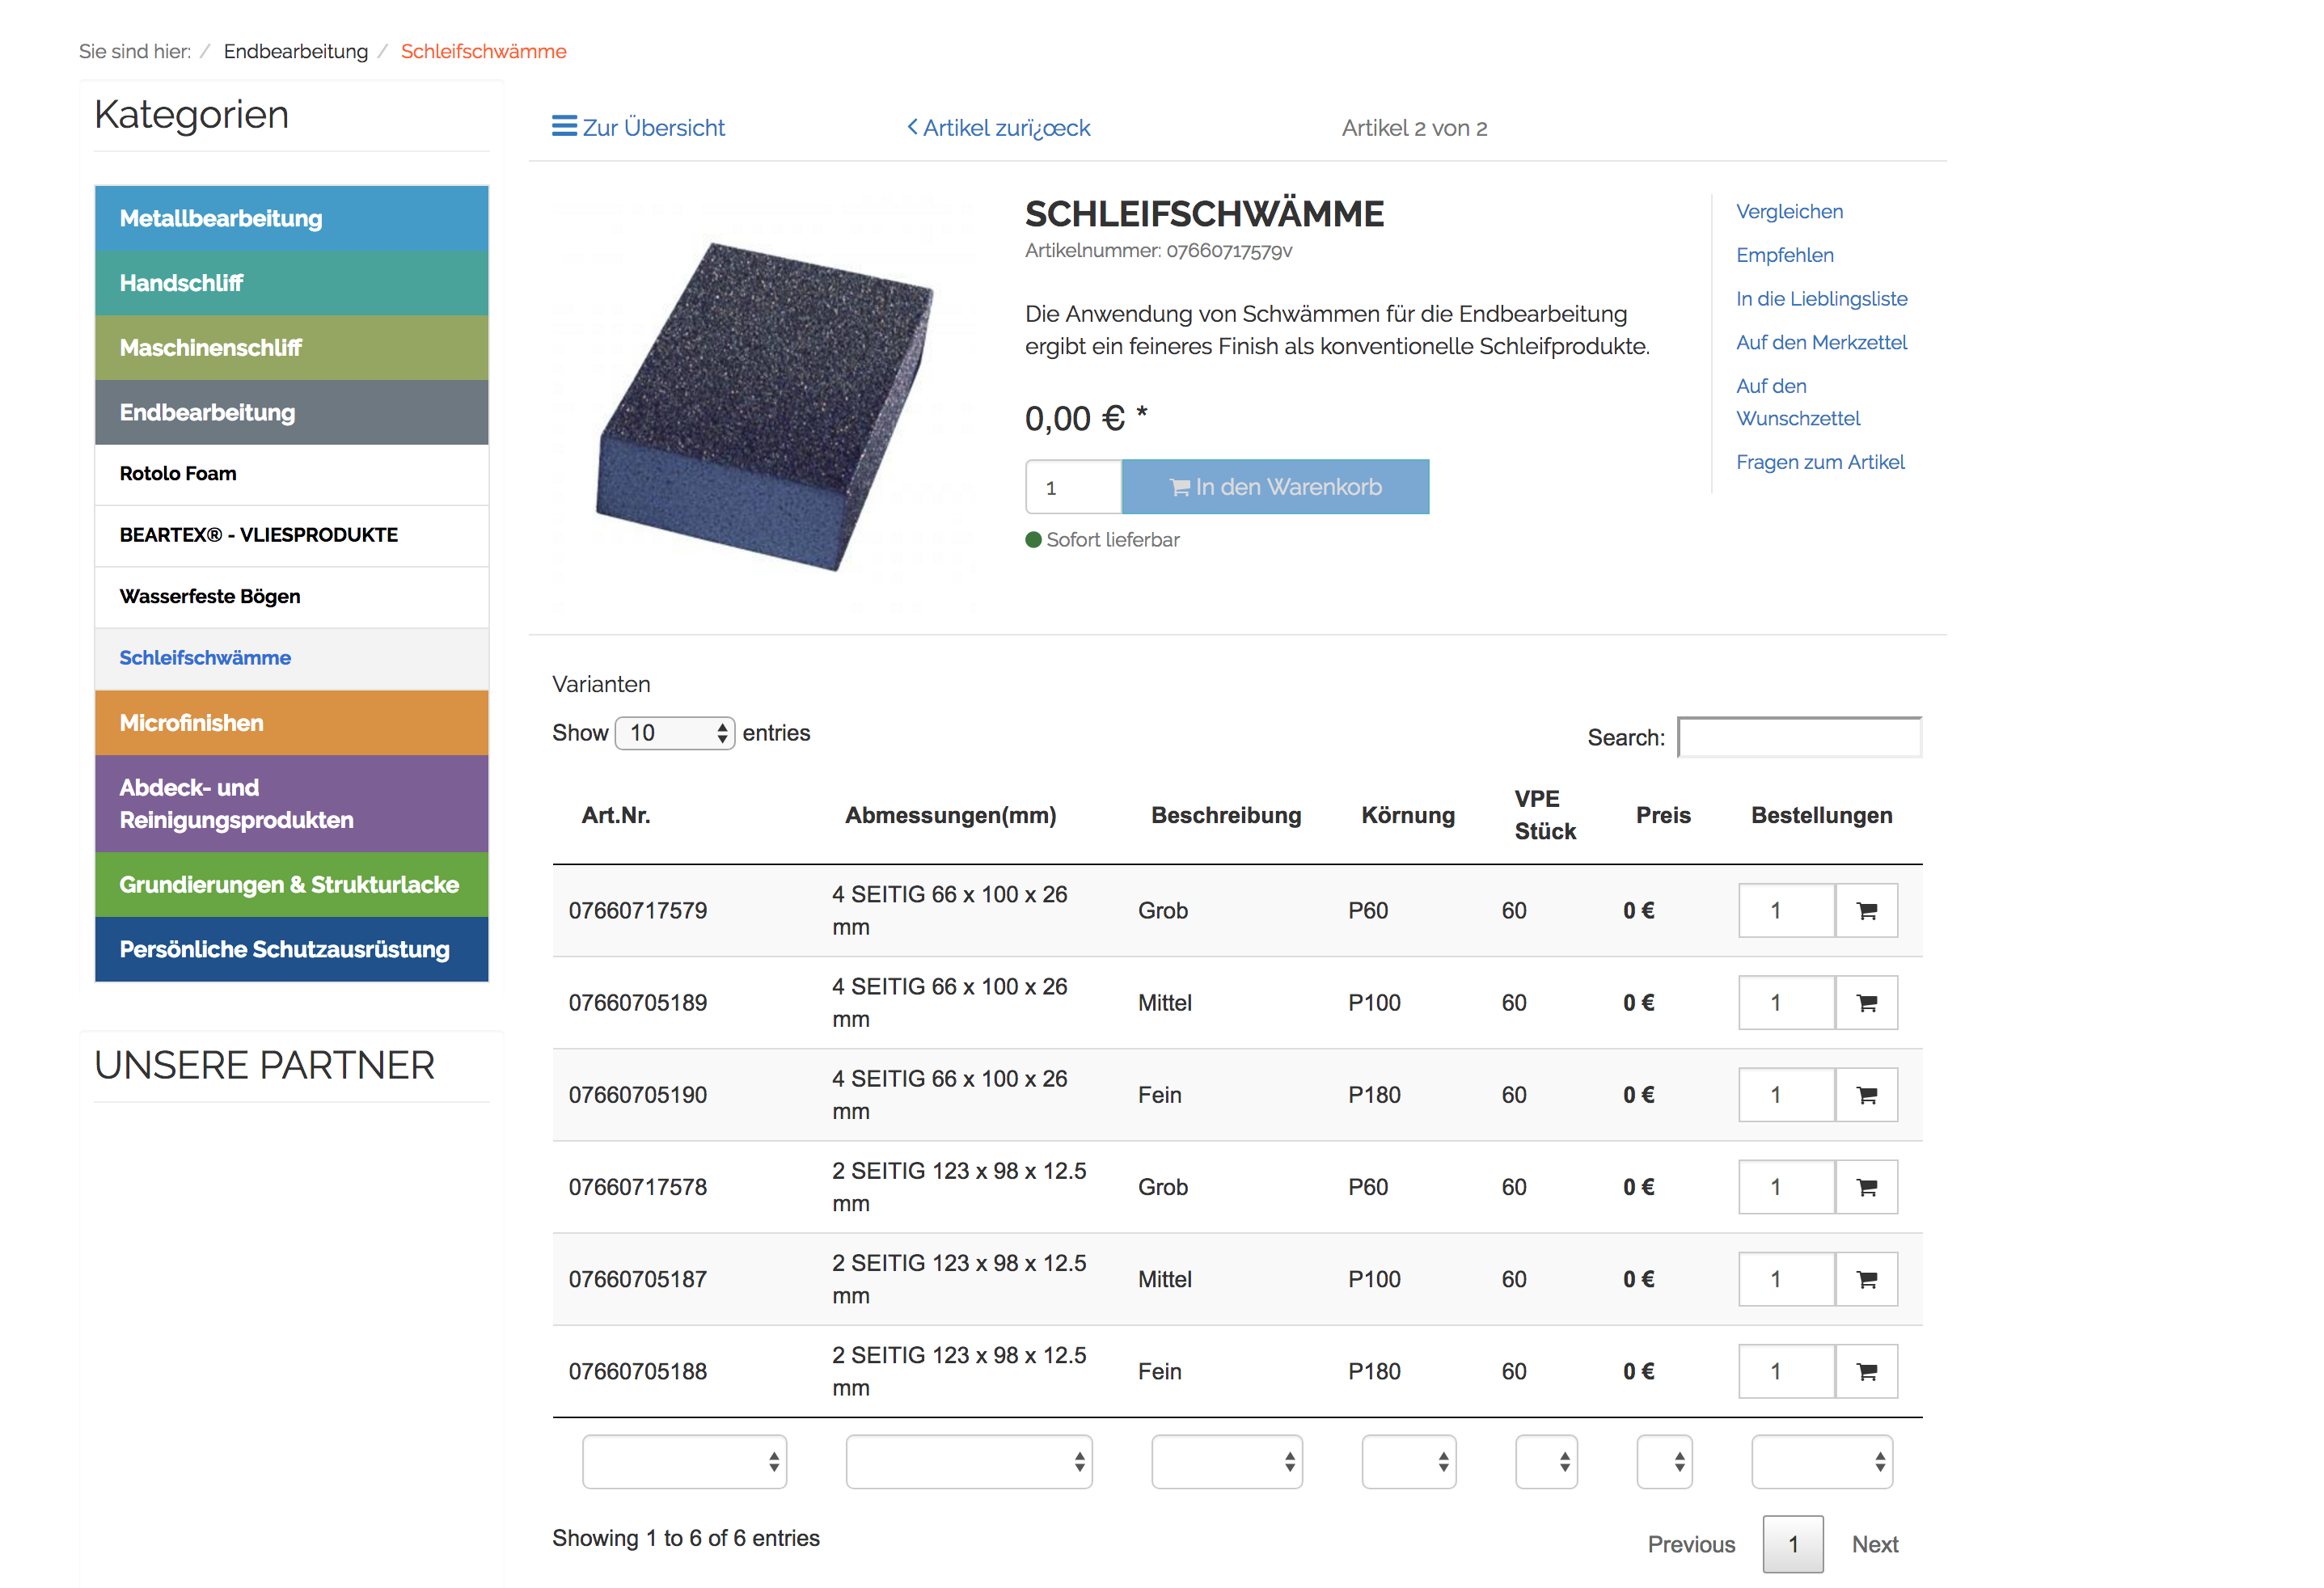Click cart icon for article 07660705187
Viewport: 2324px width, 1588px height.
(x=1866, y=1279)
